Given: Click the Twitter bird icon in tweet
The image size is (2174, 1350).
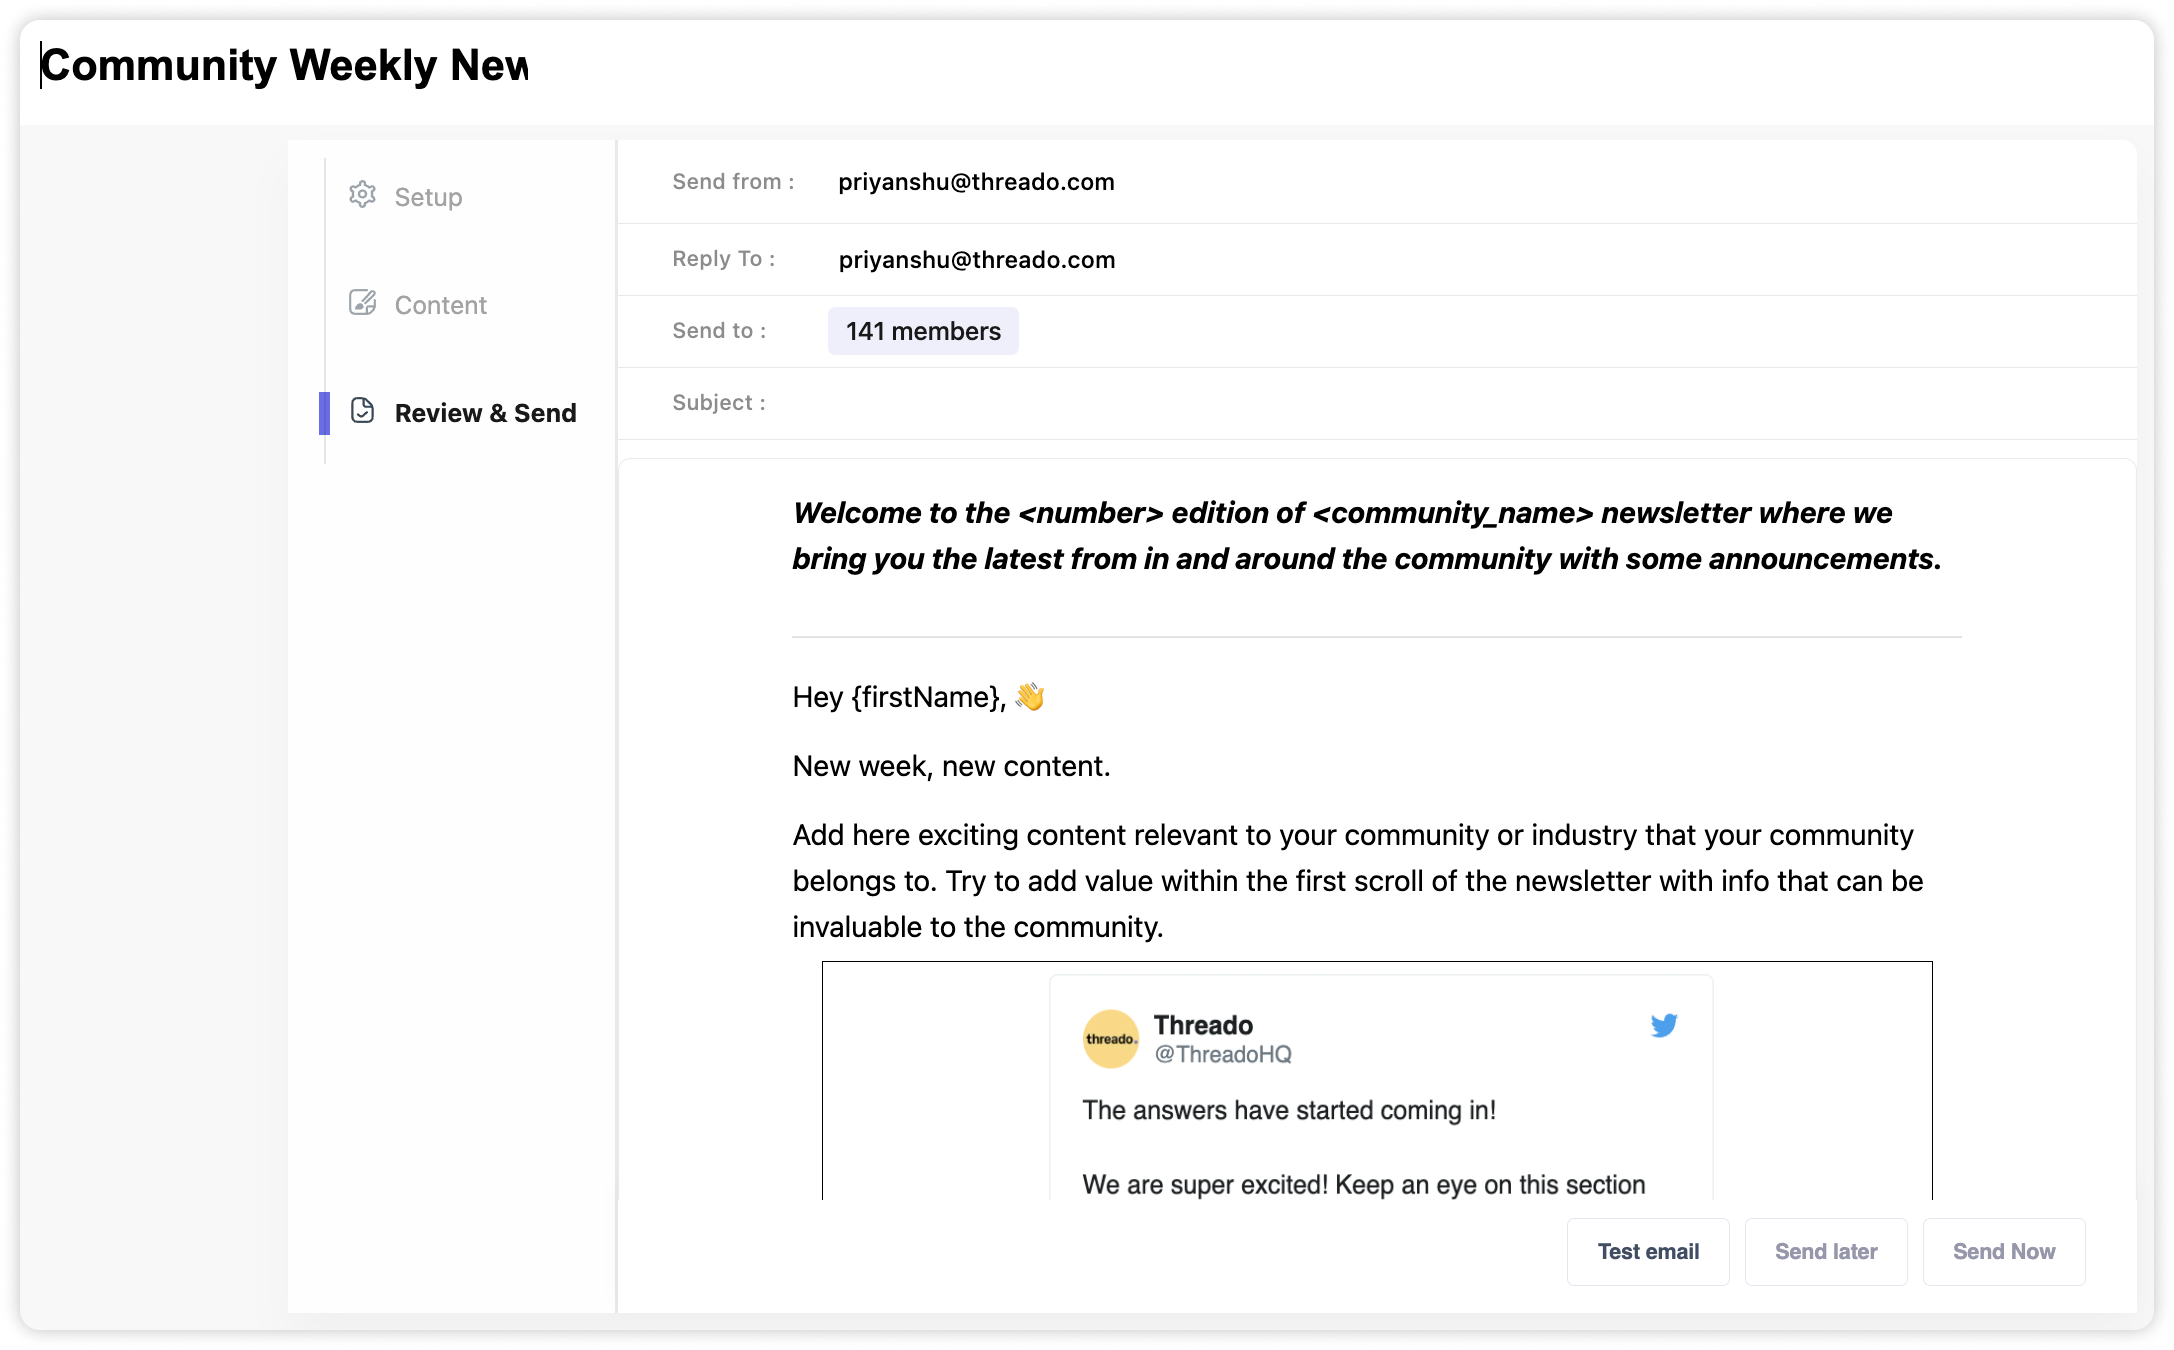Looking at the screenshot, I should [x=1664, y=1026].
